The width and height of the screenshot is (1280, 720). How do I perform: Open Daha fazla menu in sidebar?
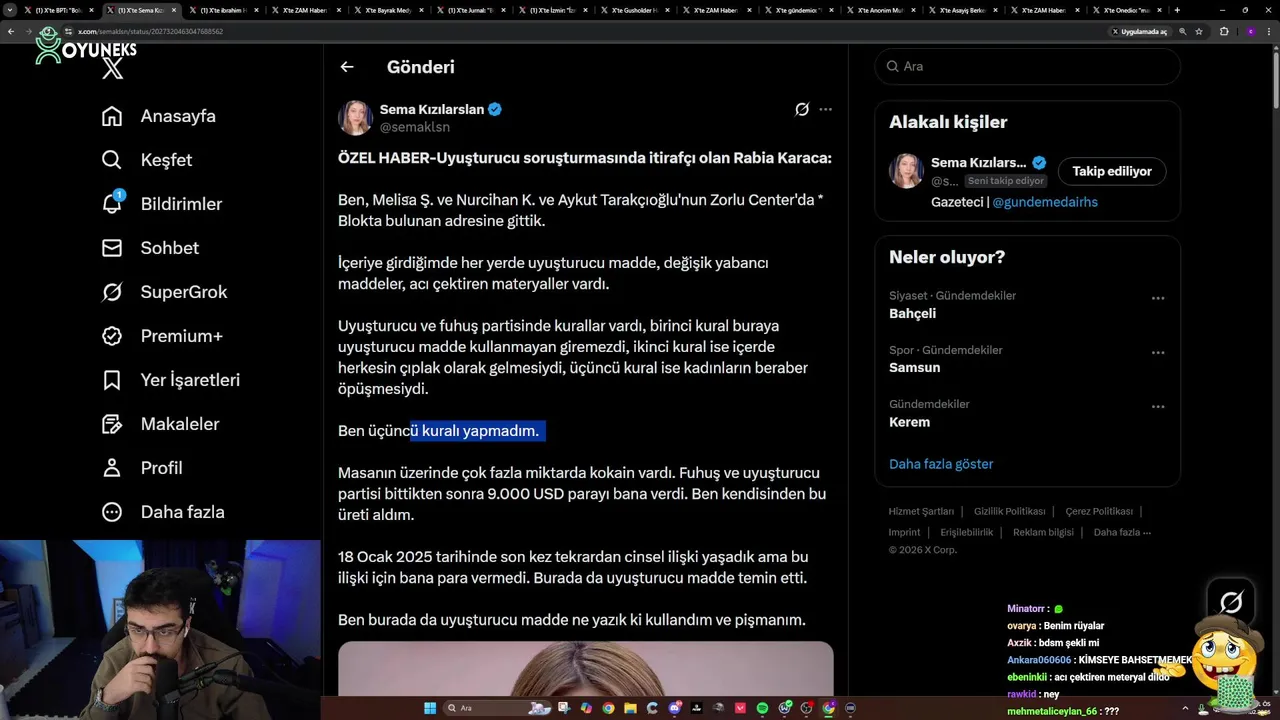(163, 512)
